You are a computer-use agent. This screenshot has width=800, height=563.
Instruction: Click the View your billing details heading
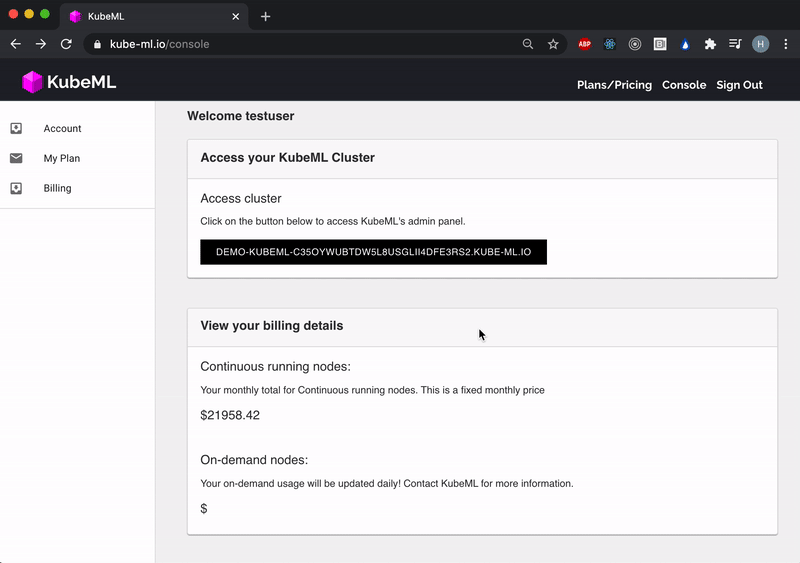[272, 326]
